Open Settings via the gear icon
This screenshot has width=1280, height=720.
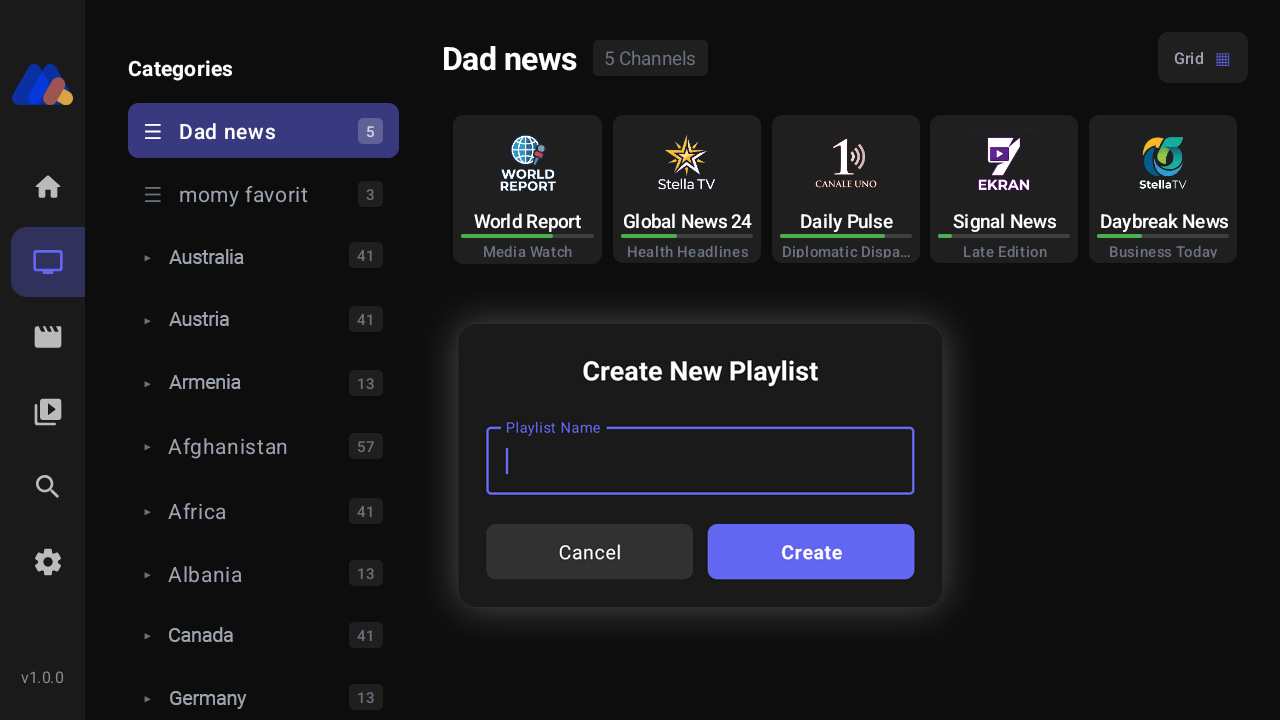tap(47, 562)
